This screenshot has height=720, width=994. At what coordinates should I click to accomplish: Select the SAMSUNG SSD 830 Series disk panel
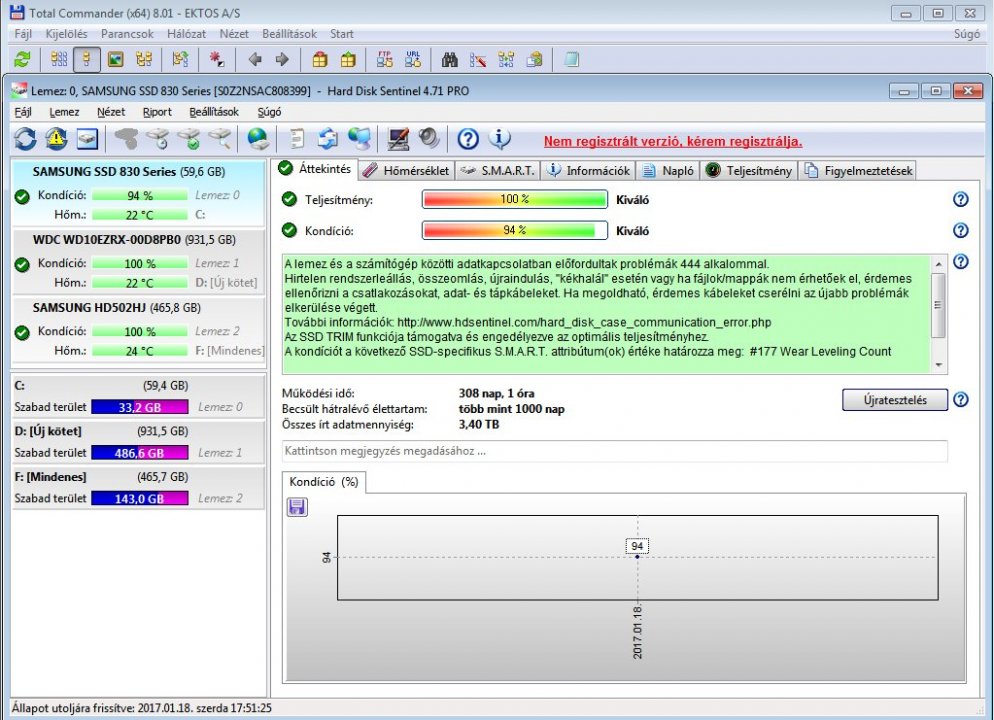[x=138, y=193]
